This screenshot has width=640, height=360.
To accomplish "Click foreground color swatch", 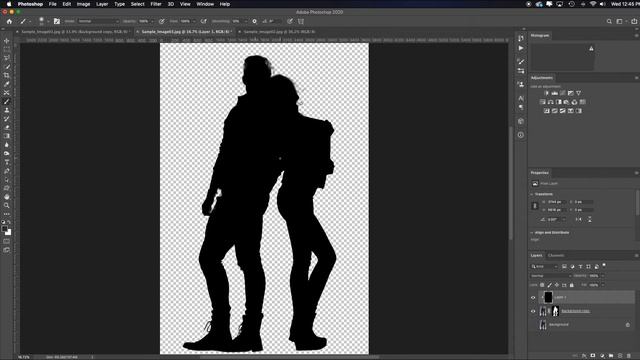I will [x=4, y=229].
